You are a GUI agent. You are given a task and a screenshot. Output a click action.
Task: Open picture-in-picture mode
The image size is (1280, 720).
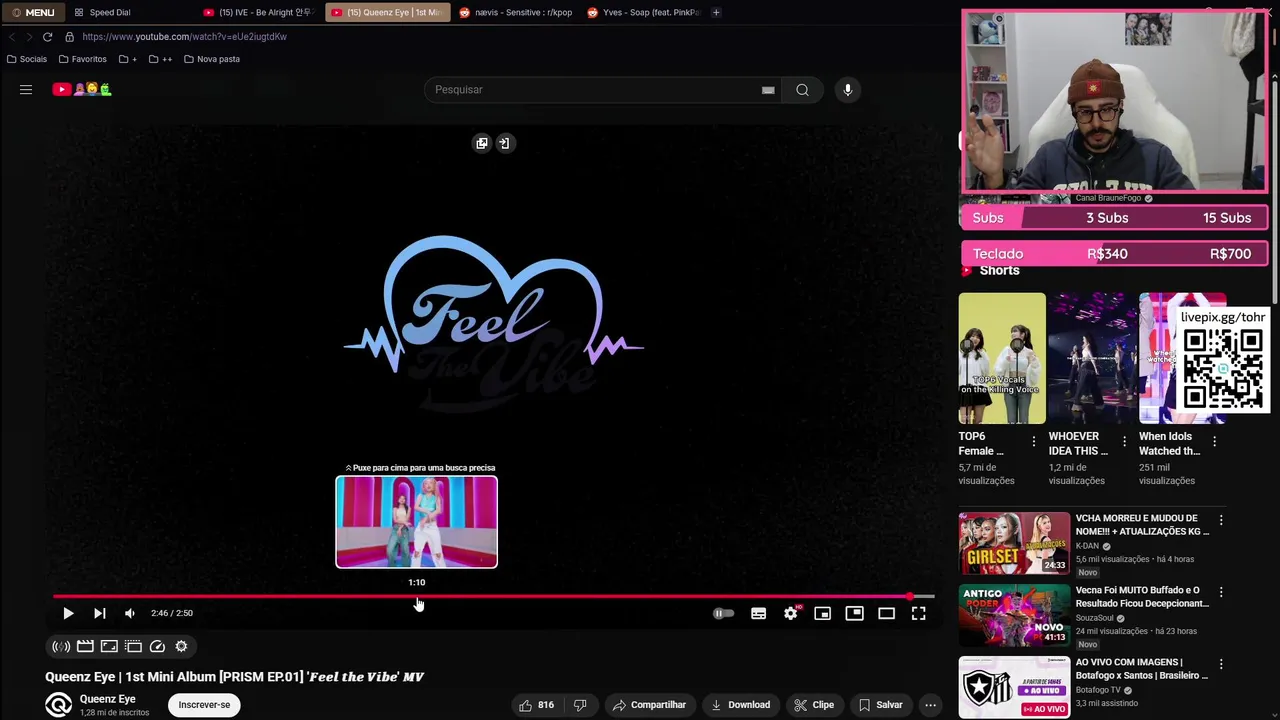854,613
